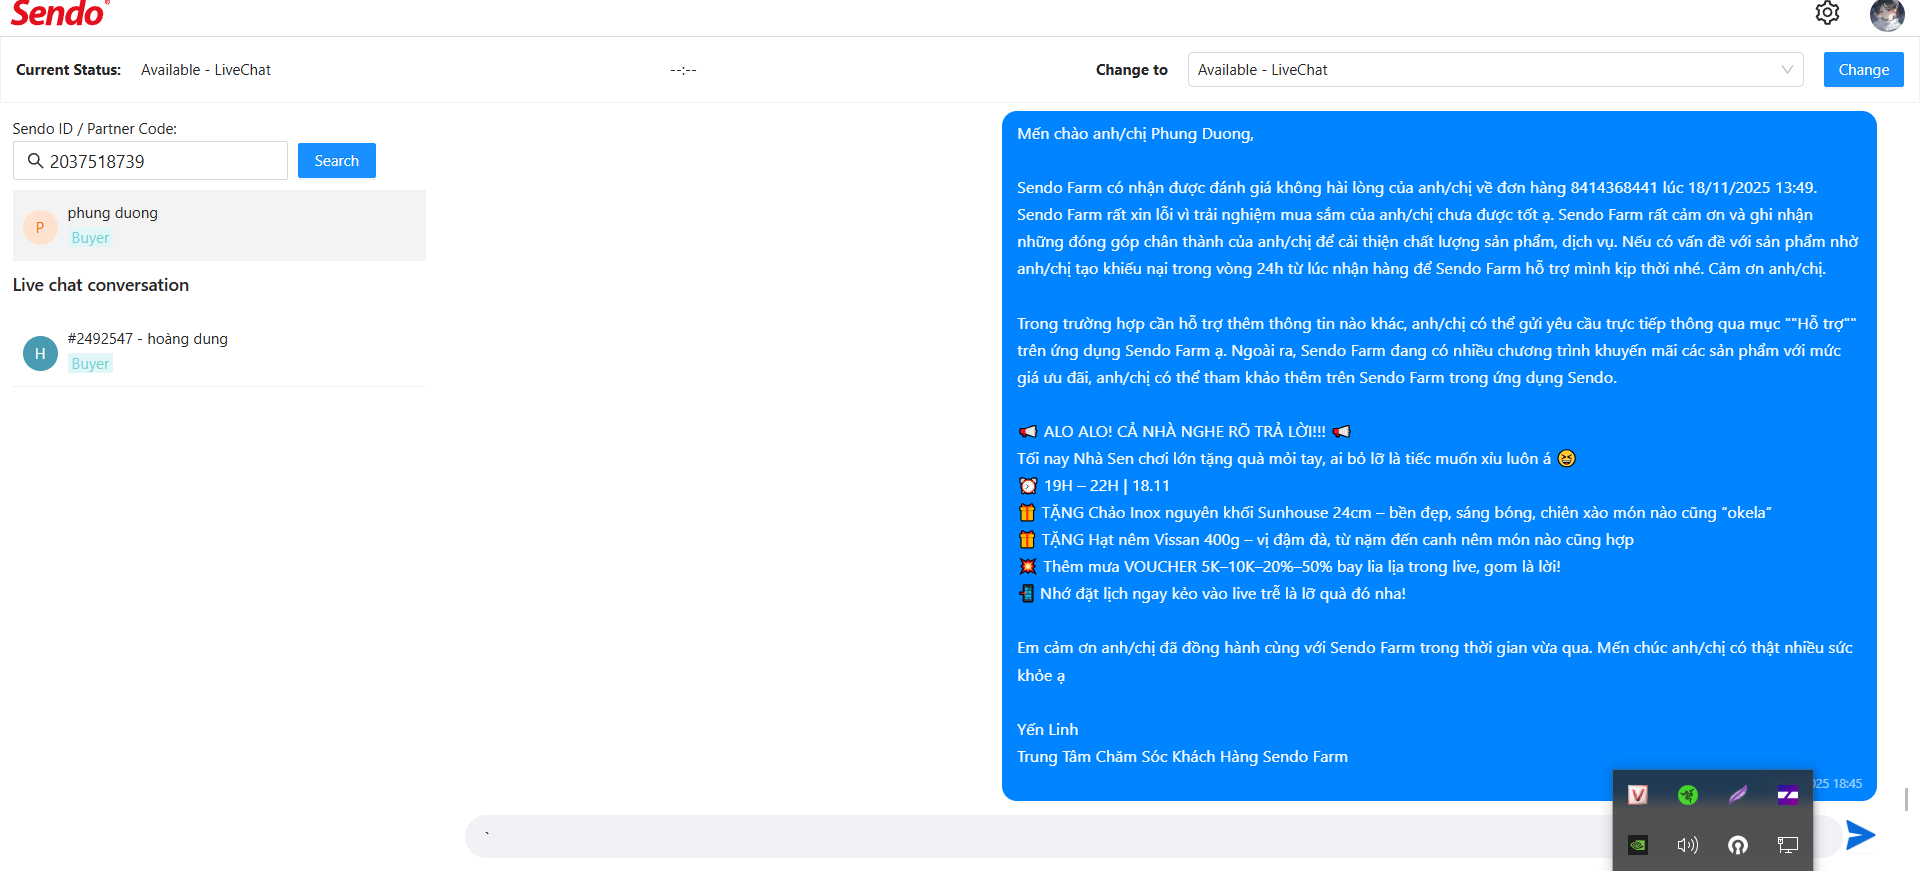
Task: Click the Yến Linh signature
Action: point(1047,730)
